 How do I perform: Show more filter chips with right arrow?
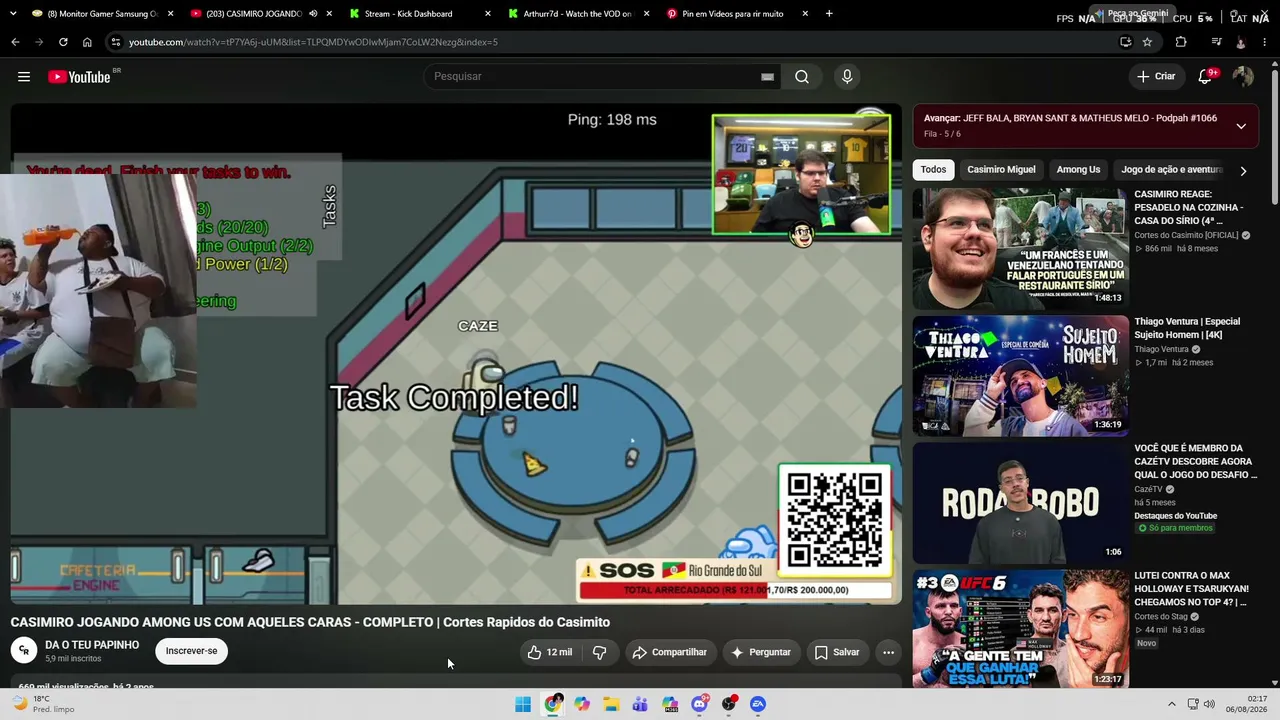coord(1243,171)
